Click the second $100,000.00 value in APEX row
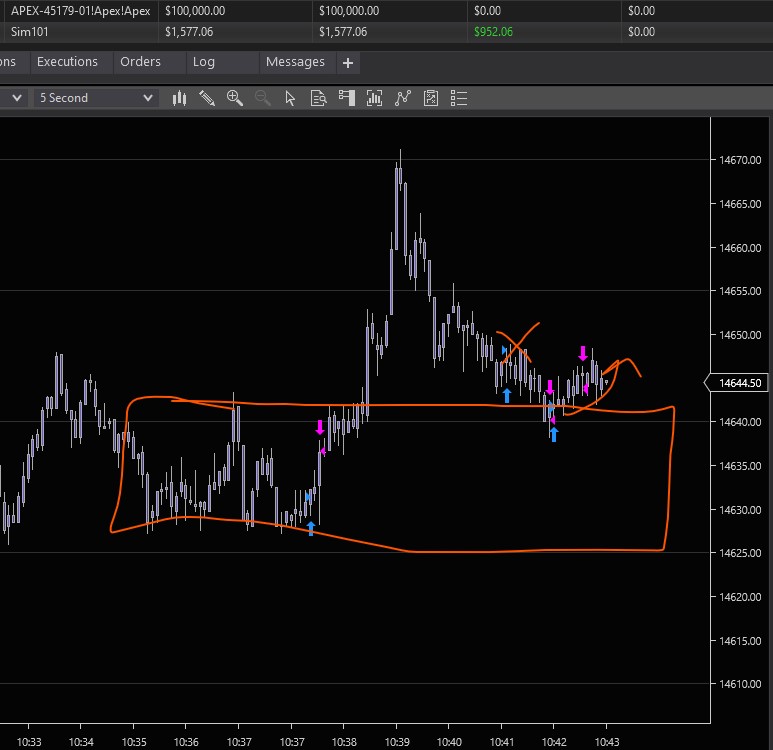773x750 pixels. (349, 11)
